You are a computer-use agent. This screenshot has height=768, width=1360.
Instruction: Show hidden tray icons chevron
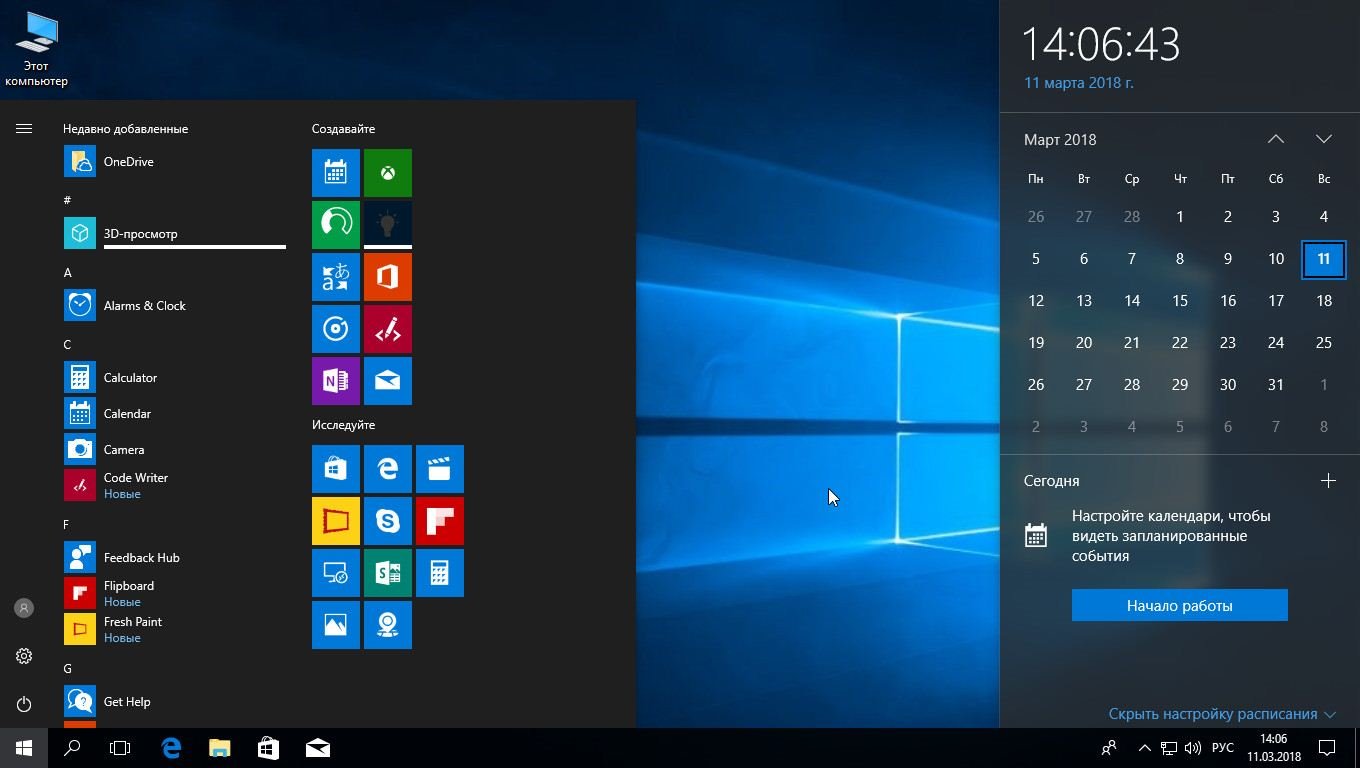[1144, 748]
